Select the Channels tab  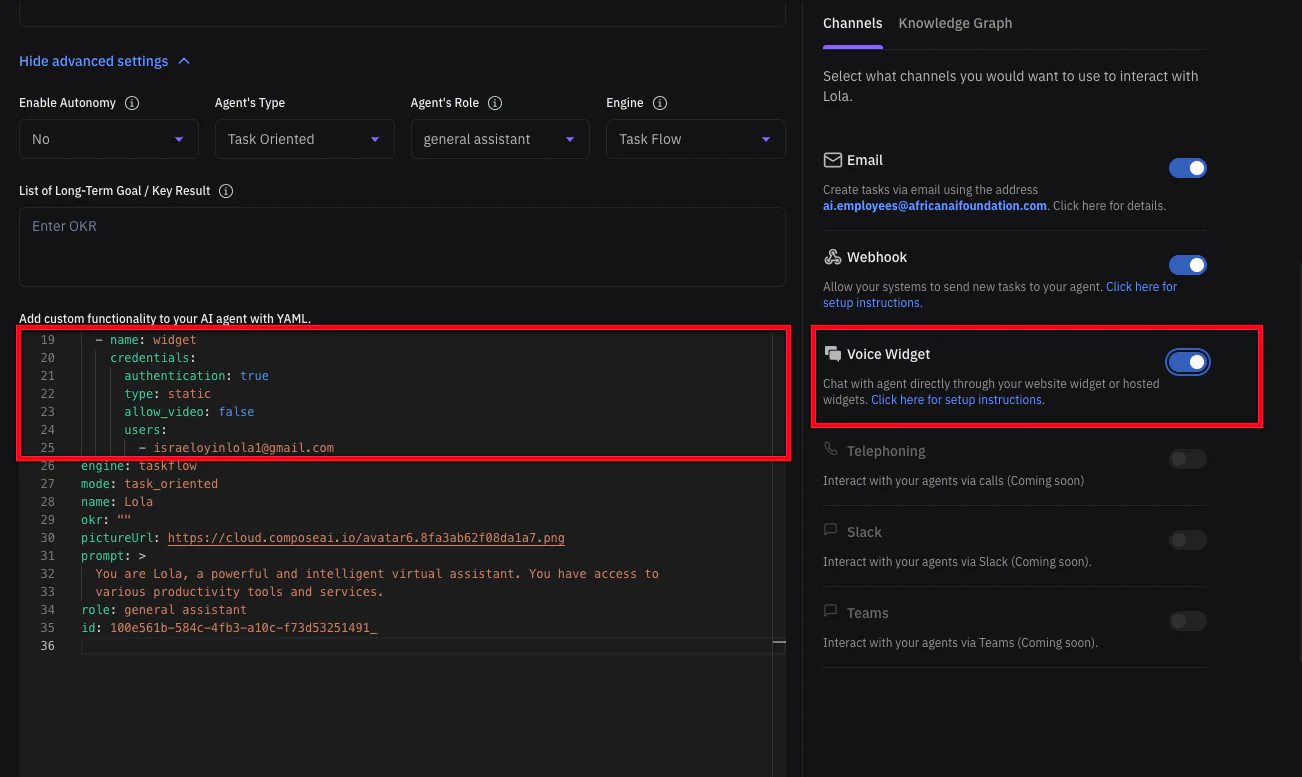[852, 23]
